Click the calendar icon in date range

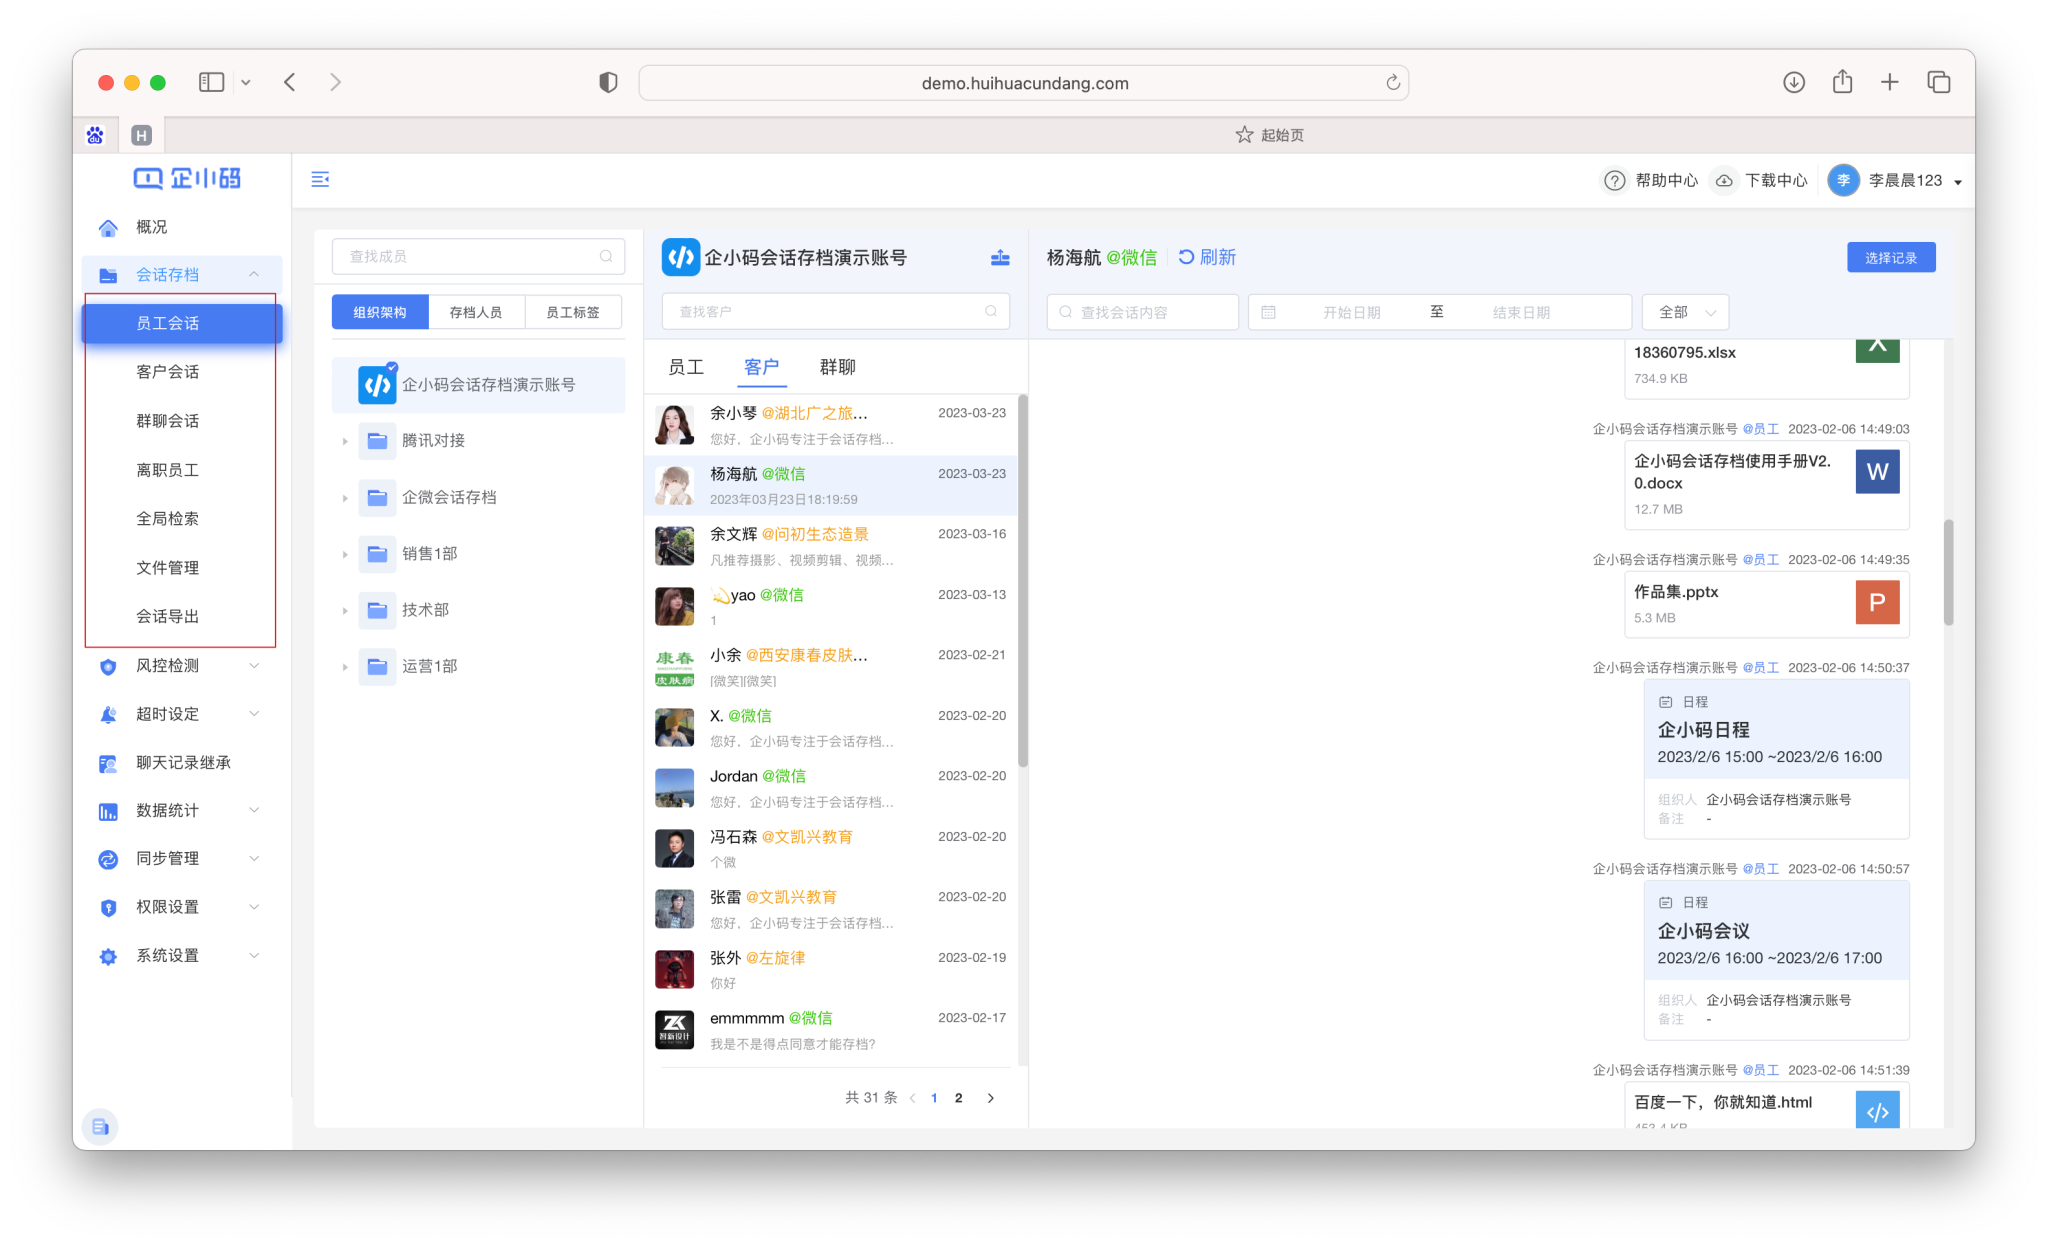(x=1268, y=312)
